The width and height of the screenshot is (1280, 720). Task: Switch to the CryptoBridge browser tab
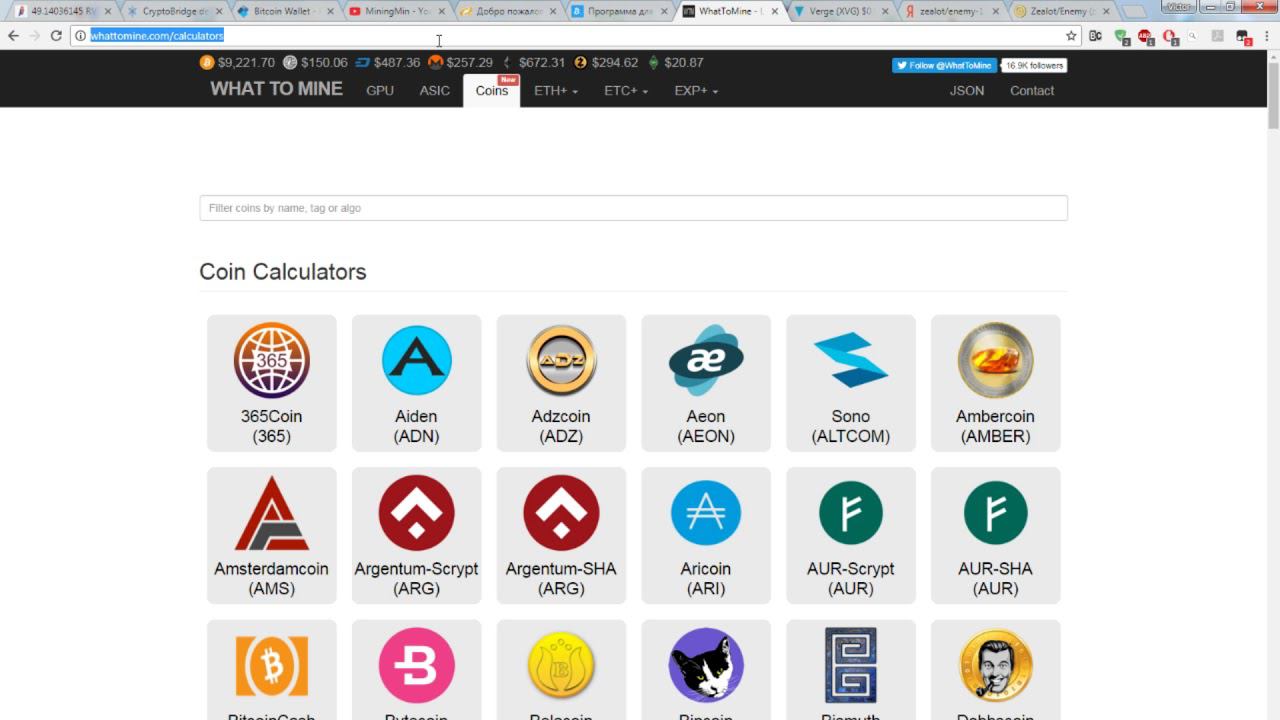click(x=174, y=11)
